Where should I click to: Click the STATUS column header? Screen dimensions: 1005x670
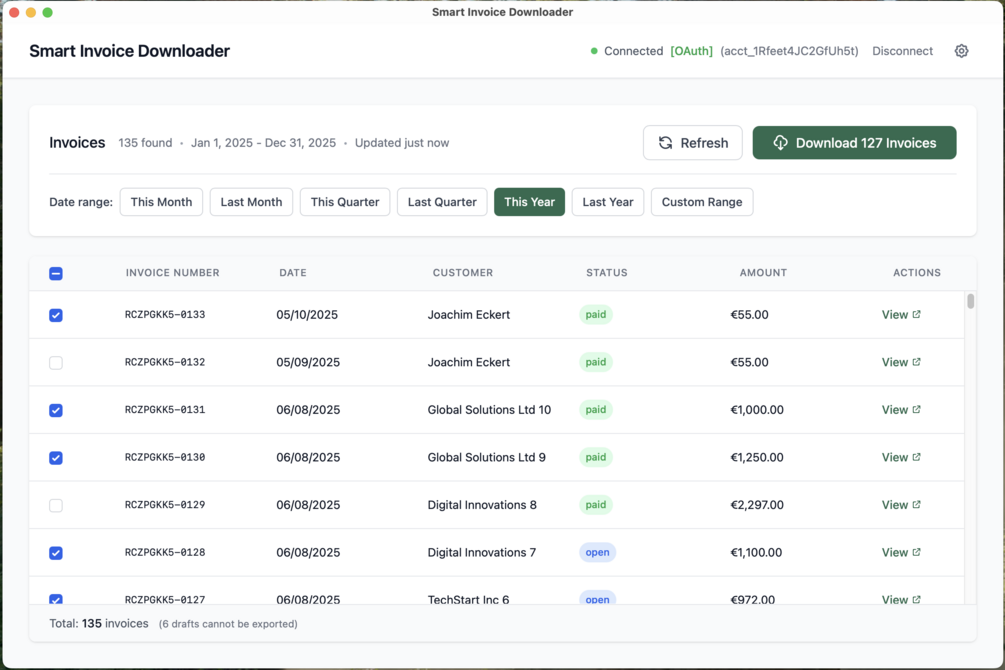click(606, 272)
